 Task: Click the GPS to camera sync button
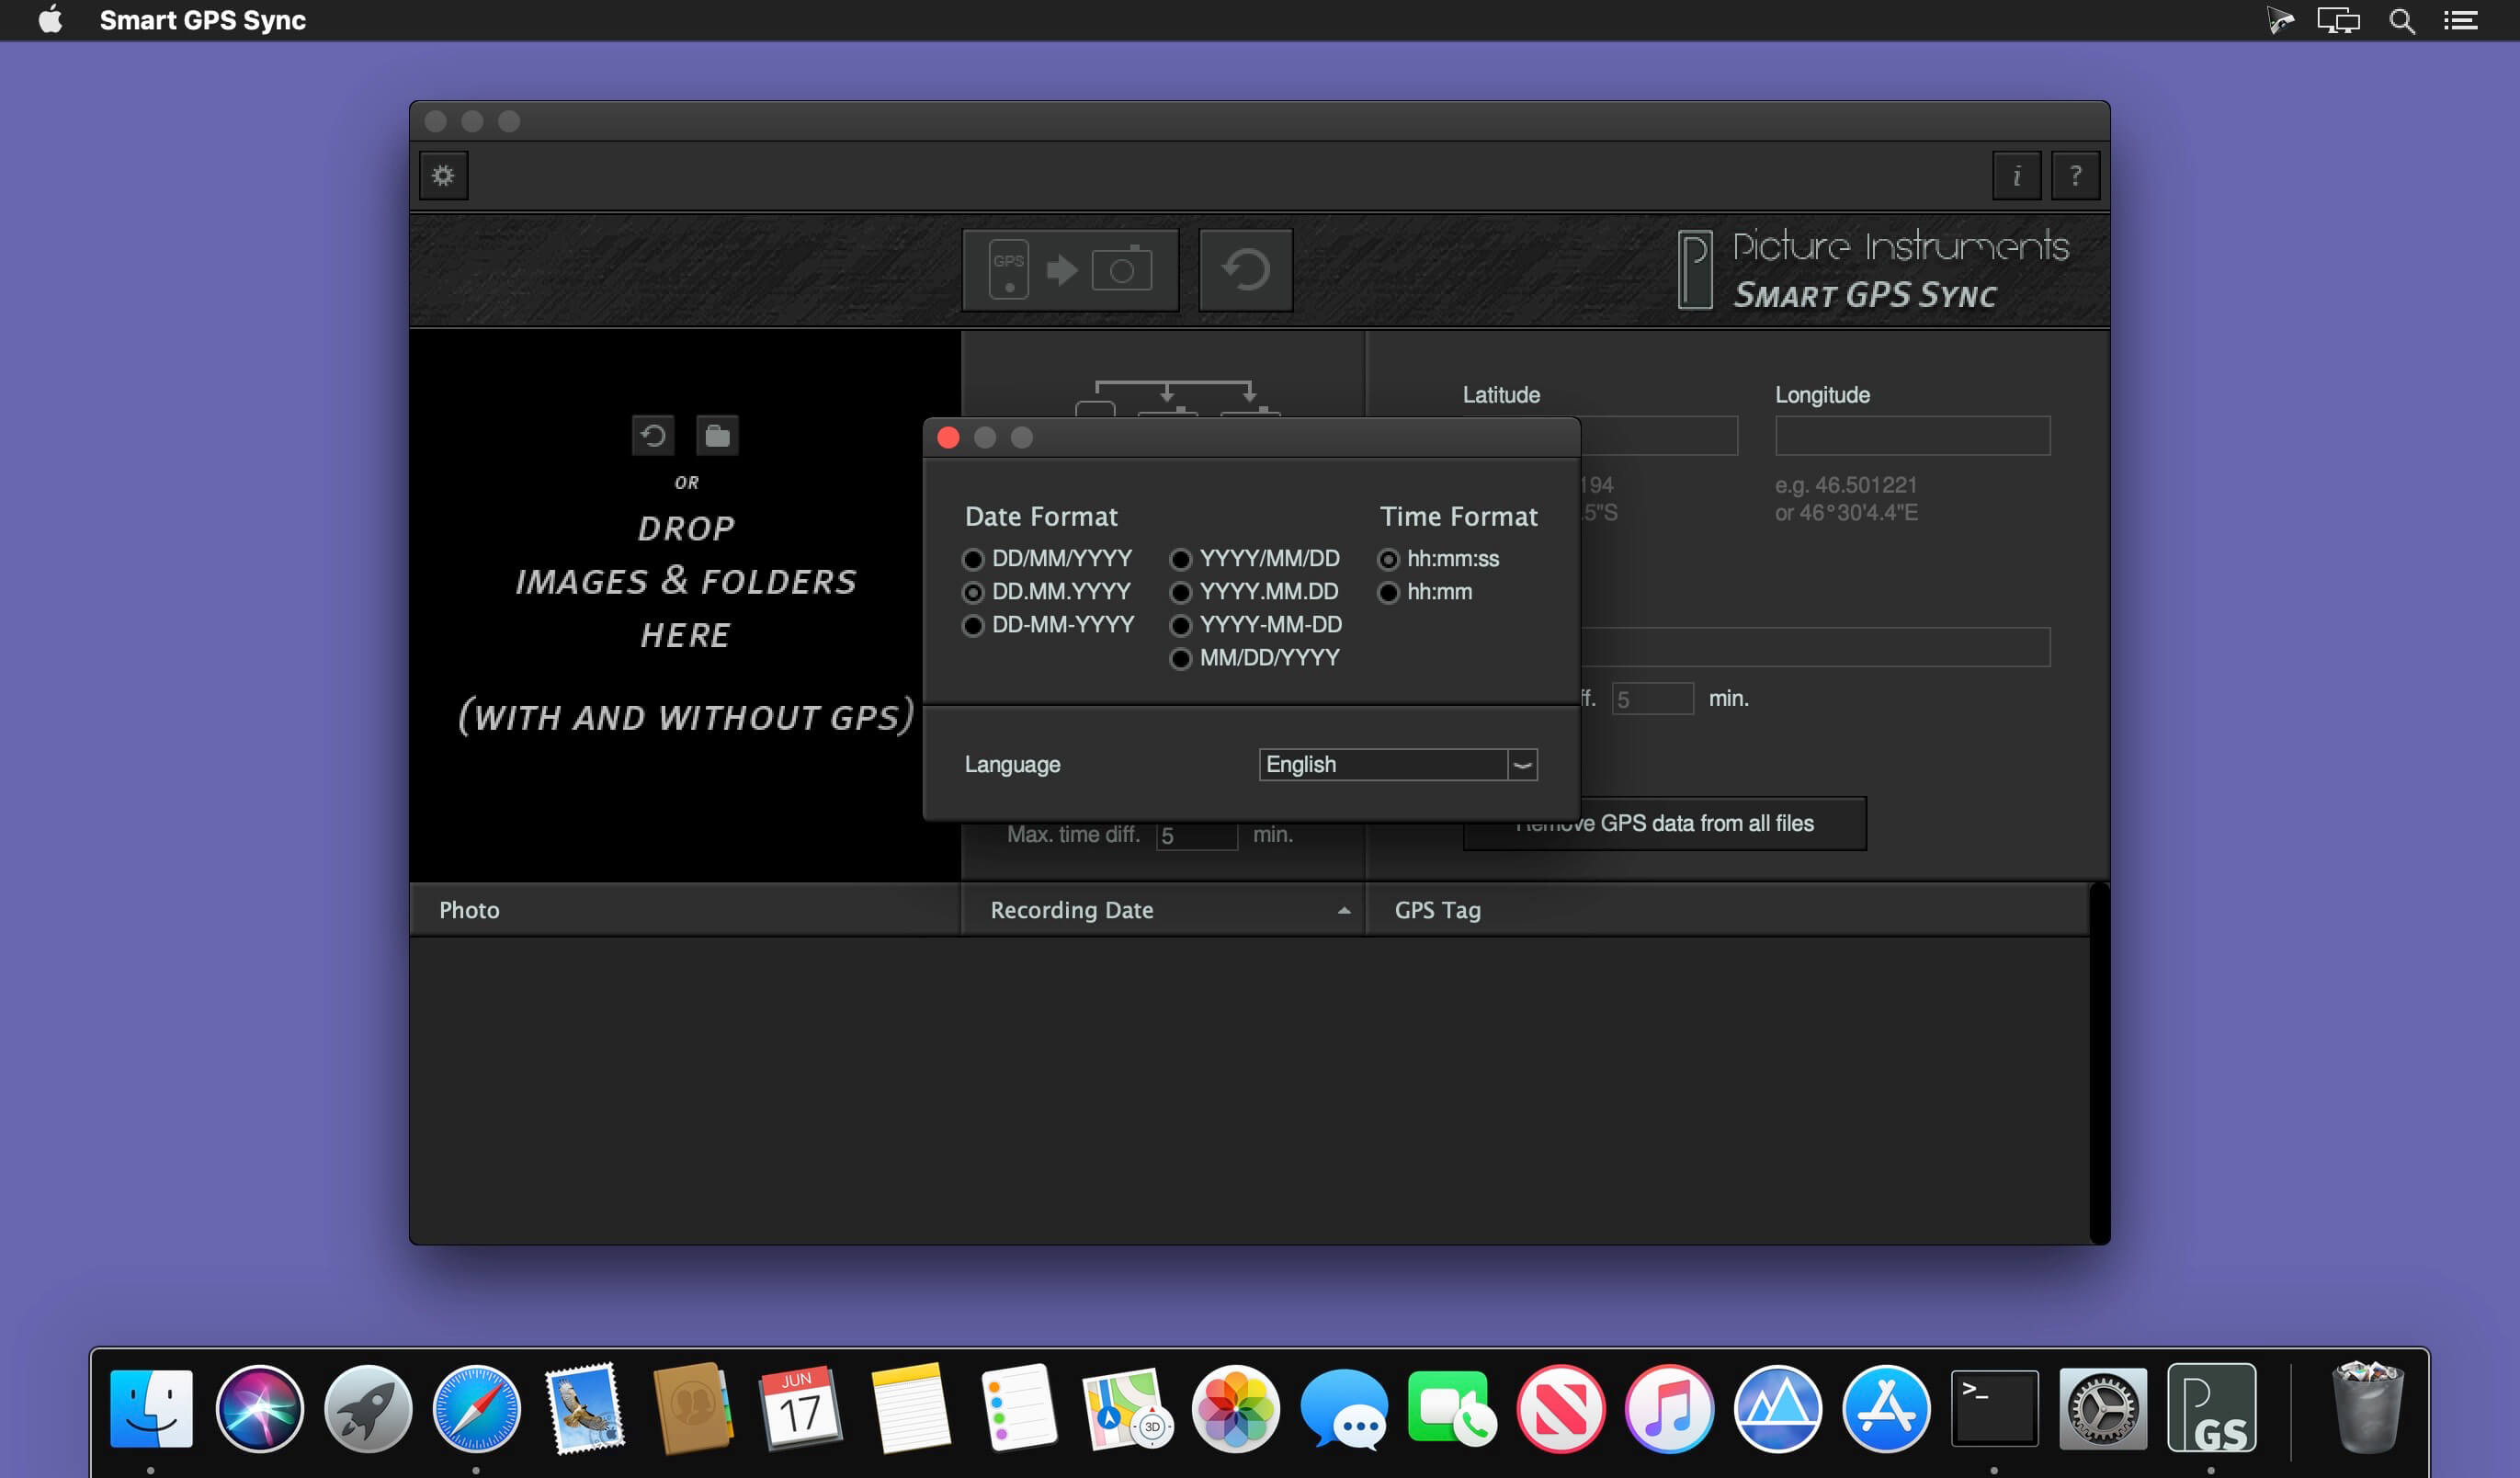(1070, 270)
